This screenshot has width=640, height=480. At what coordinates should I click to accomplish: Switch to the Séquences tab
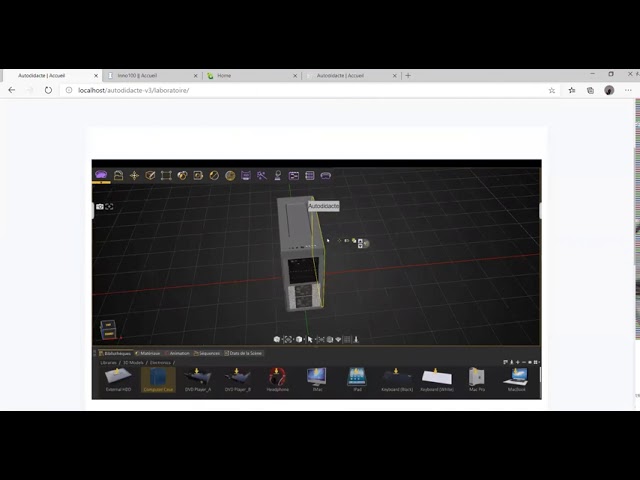(207, 353)
